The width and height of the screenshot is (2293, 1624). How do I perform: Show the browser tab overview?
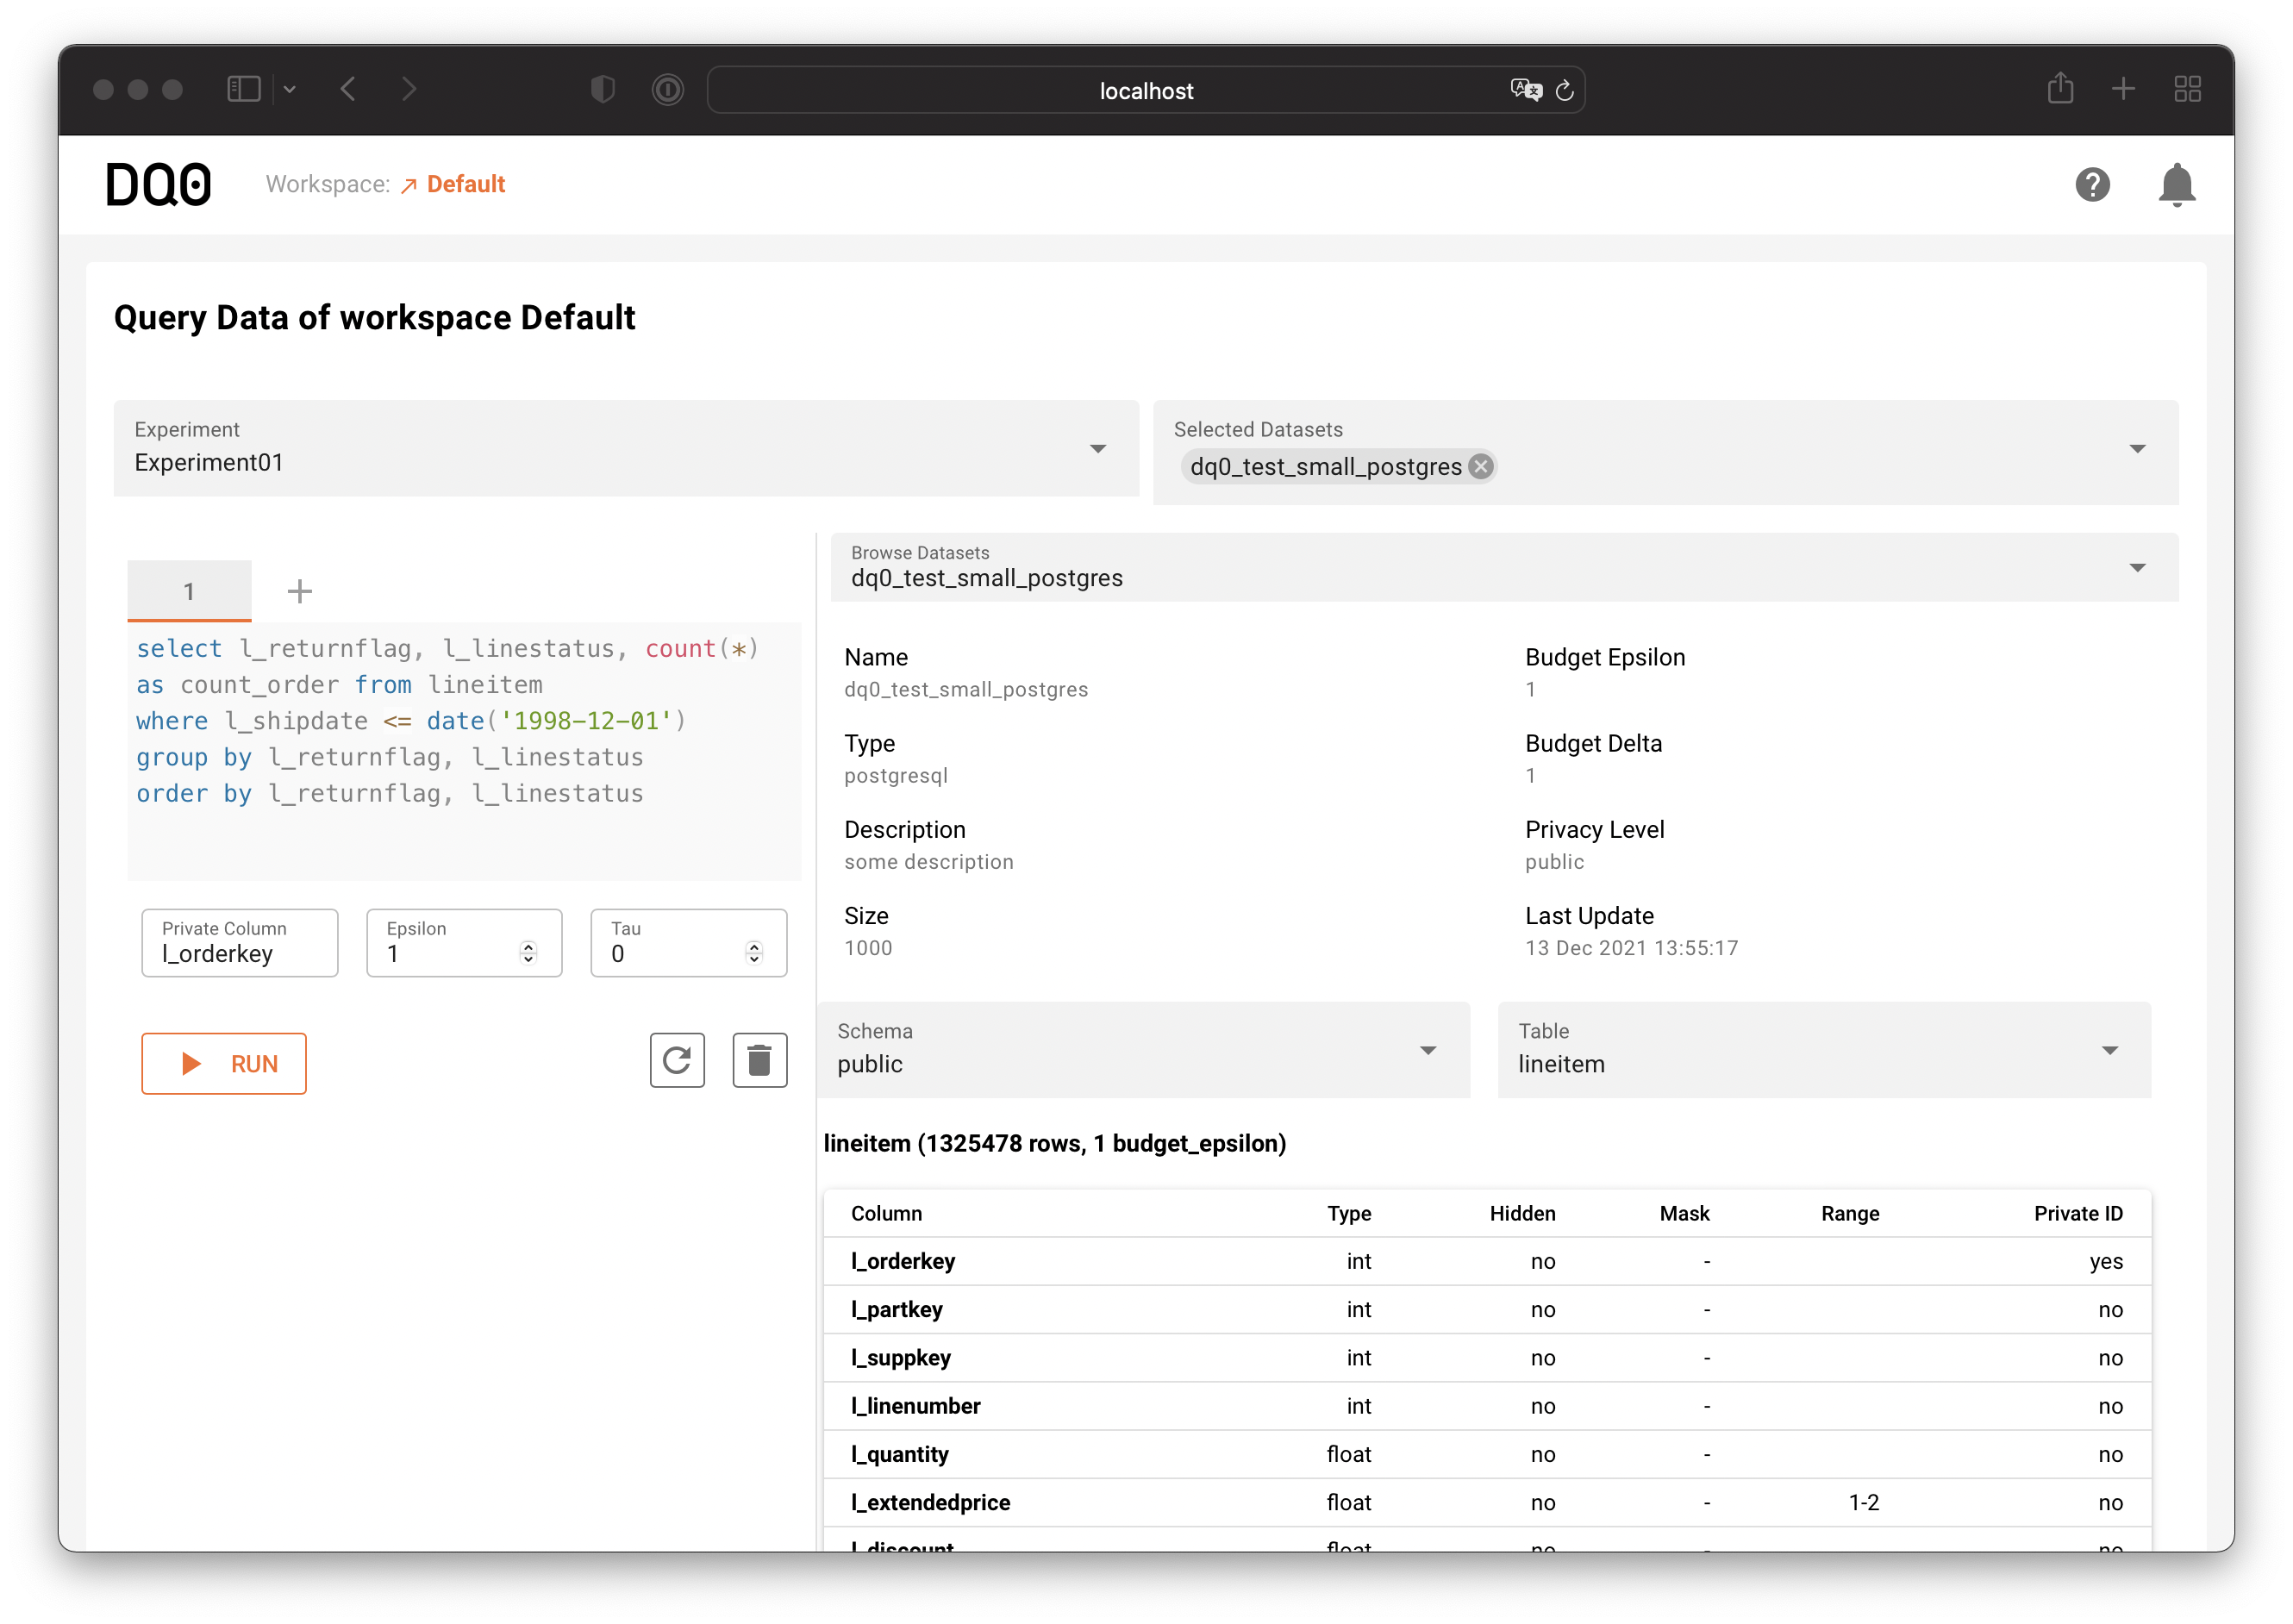tap(2187, 89)
